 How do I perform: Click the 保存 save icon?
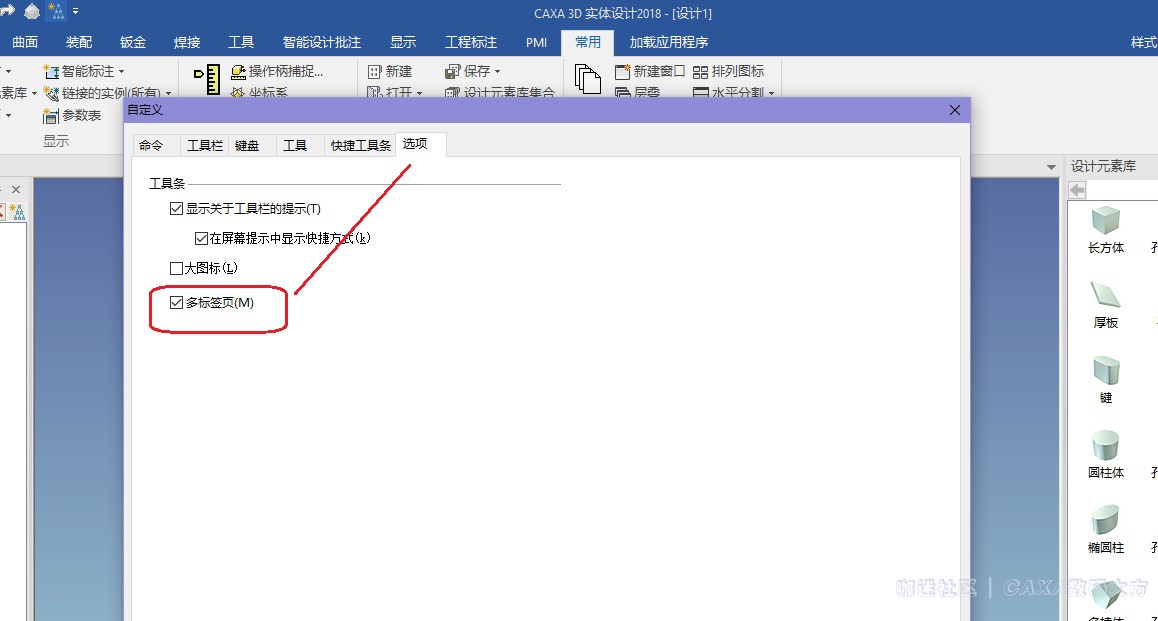[x=453, y=72]
